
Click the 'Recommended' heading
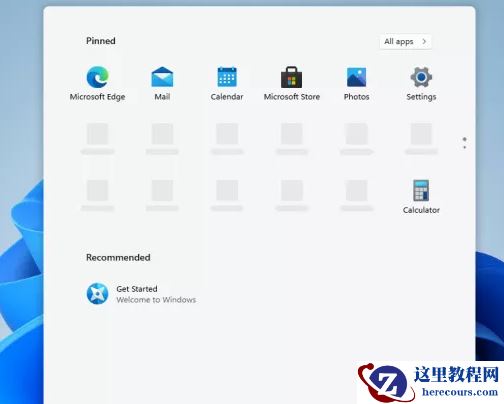[x=118, y=257]
